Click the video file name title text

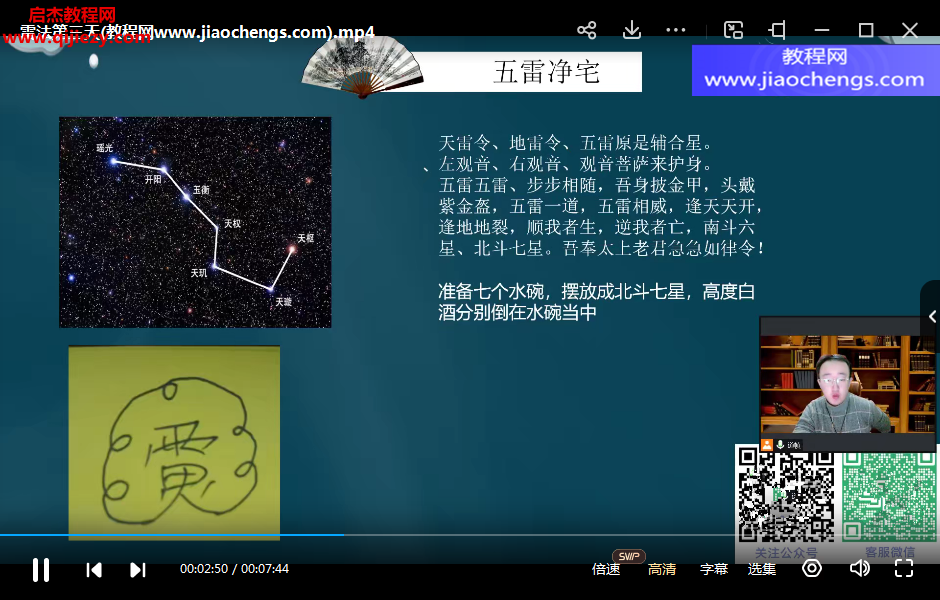[x=197, y=32]
